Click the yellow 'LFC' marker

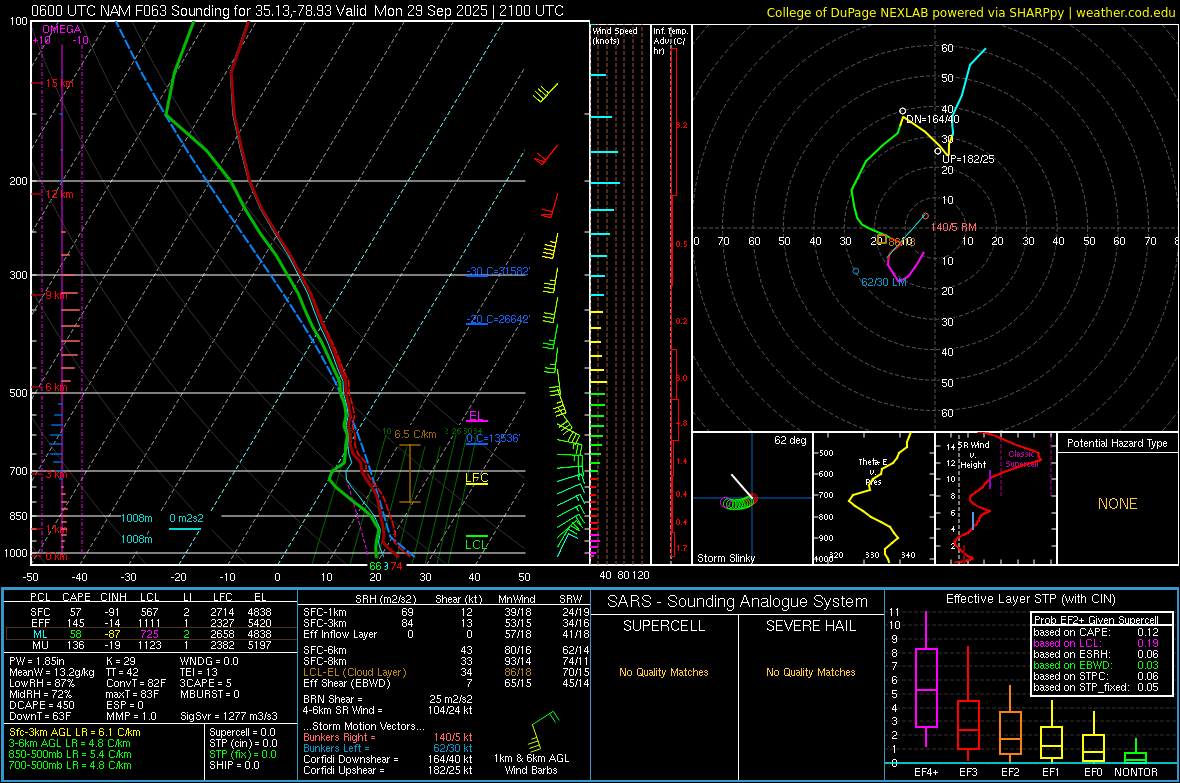click(x=476, y=478)
